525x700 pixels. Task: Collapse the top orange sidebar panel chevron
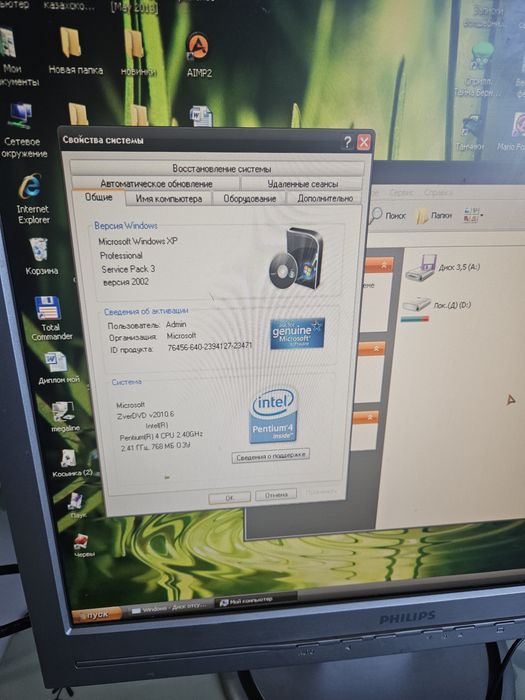(383, 266)
